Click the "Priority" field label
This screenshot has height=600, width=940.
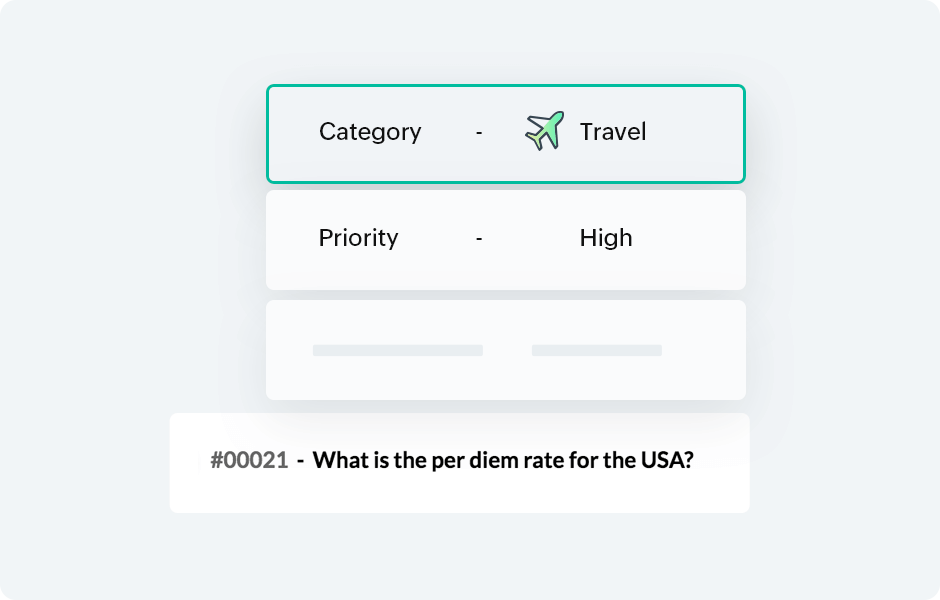click(358, 238)
